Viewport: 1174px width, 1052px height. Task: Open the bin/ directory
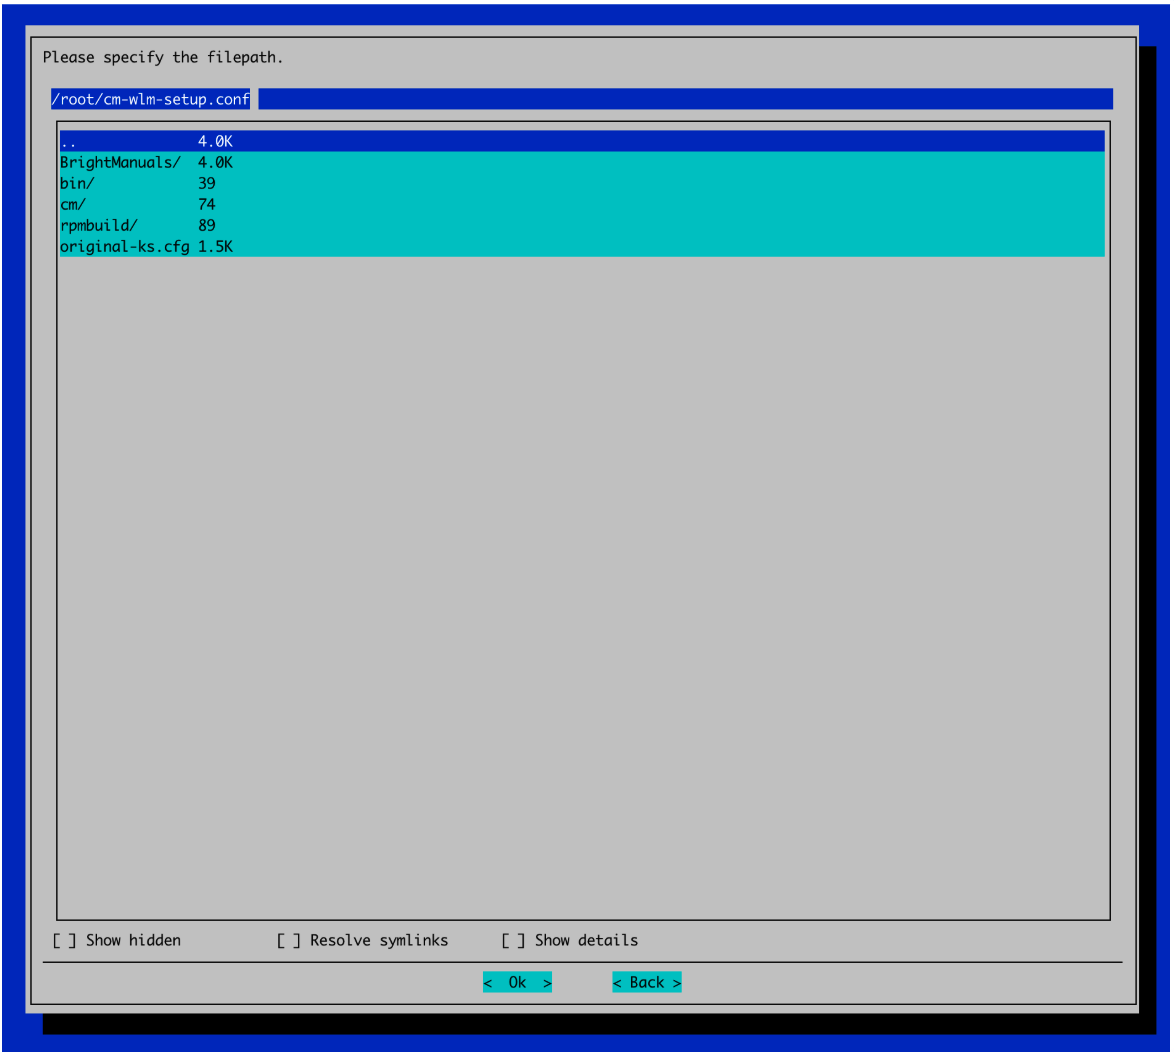(x=582, y=183)
